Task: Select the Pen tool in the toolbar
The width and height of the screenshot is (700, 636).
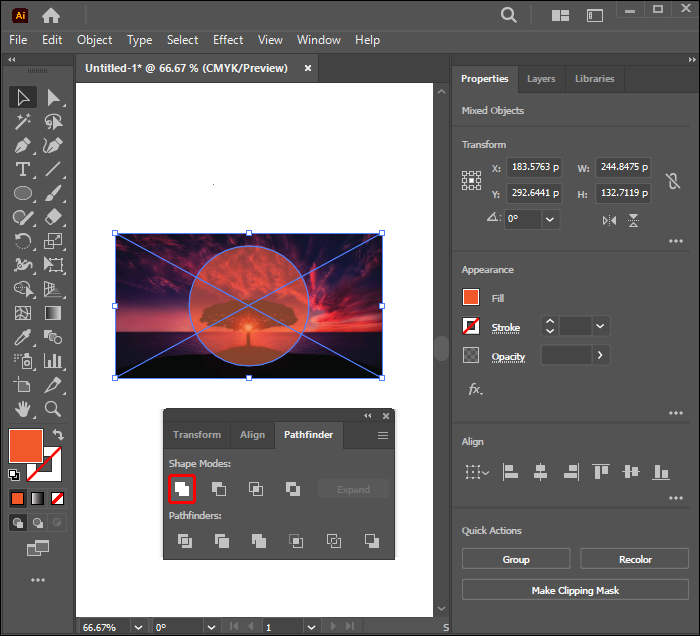Action: tap(23, 145)
